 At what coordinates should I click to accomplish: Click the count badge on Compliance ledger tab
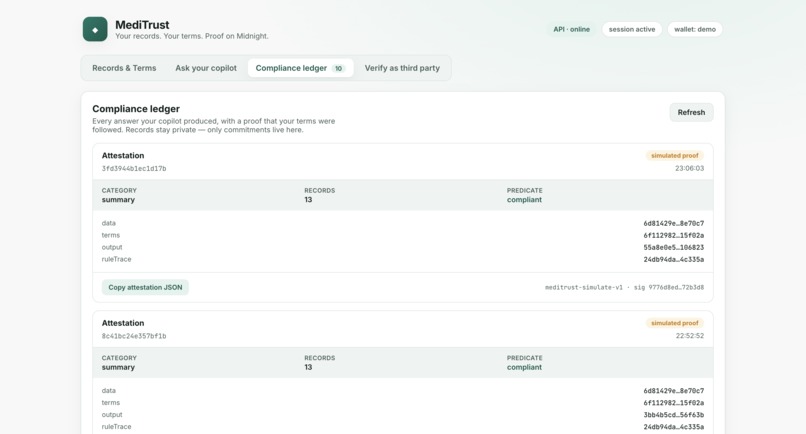click(338, 68)
